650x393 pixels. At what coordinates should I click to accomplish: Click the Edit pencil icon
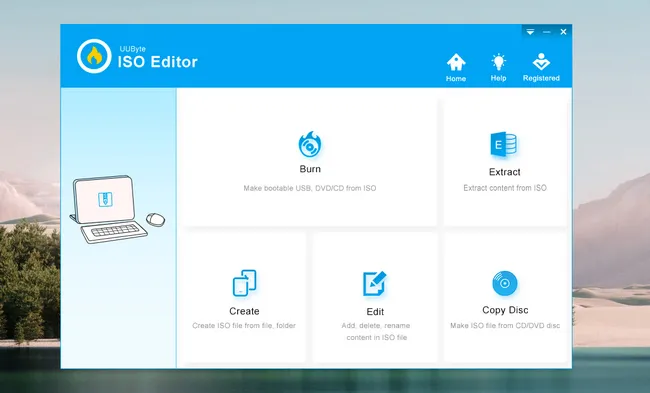point(374,284)
